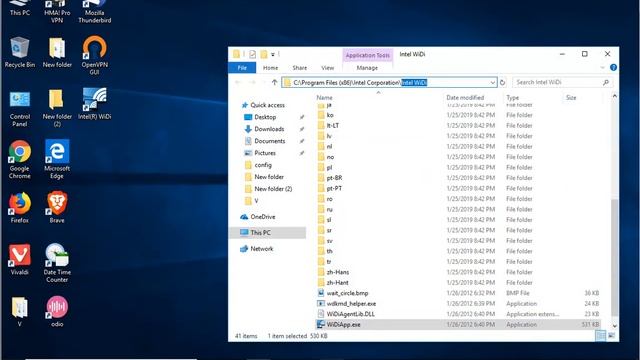This screenshot has height=360, width=640.
Task: Switch to Large icons view icon
Action: coord(611,336)
